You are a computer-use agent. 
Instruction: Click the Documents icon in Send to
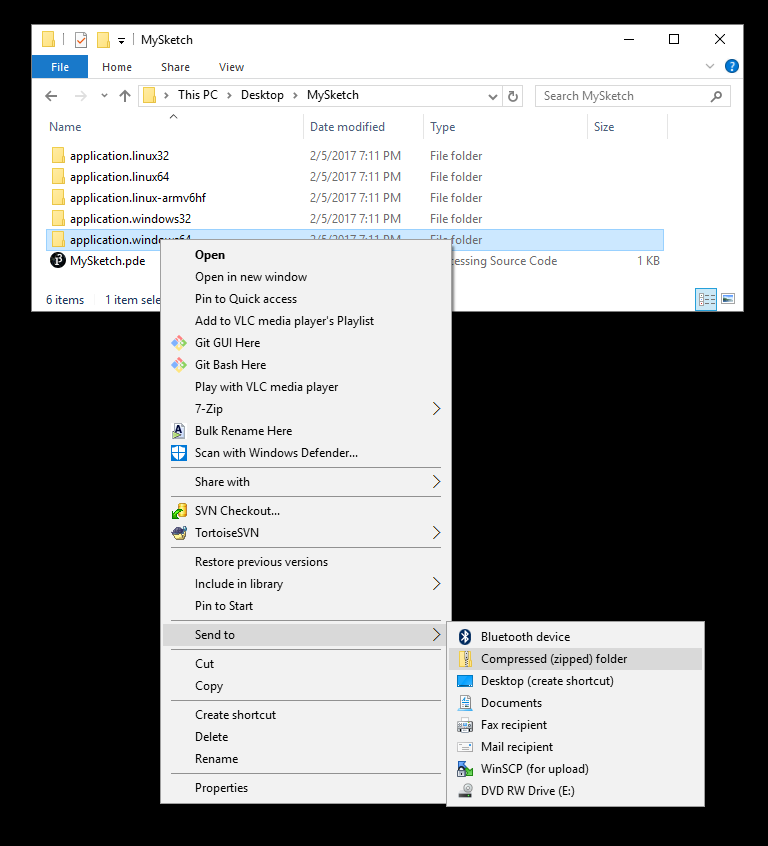click(465, 702)
